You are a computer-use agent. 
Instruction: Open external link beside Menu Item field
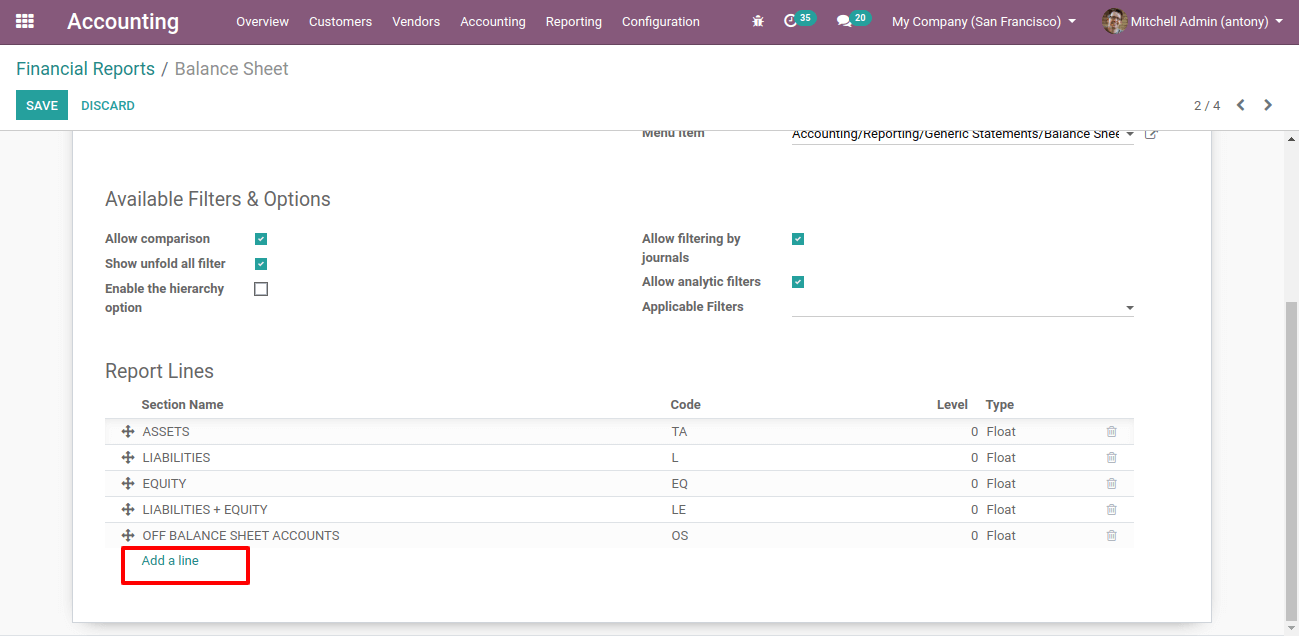coord(1151,134)
